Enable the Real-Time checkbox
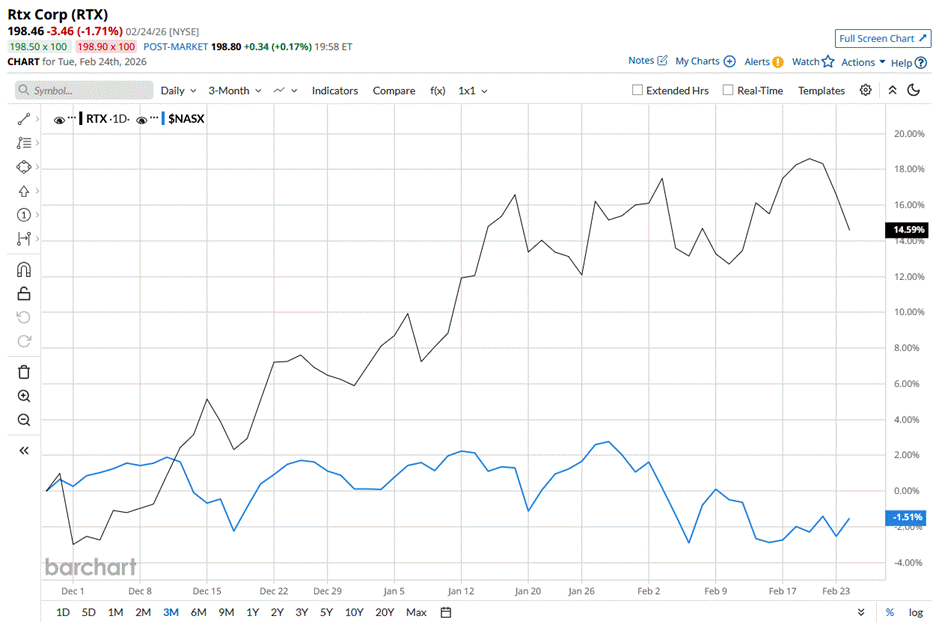Screen dimensions: 936x622 [727, 90]
